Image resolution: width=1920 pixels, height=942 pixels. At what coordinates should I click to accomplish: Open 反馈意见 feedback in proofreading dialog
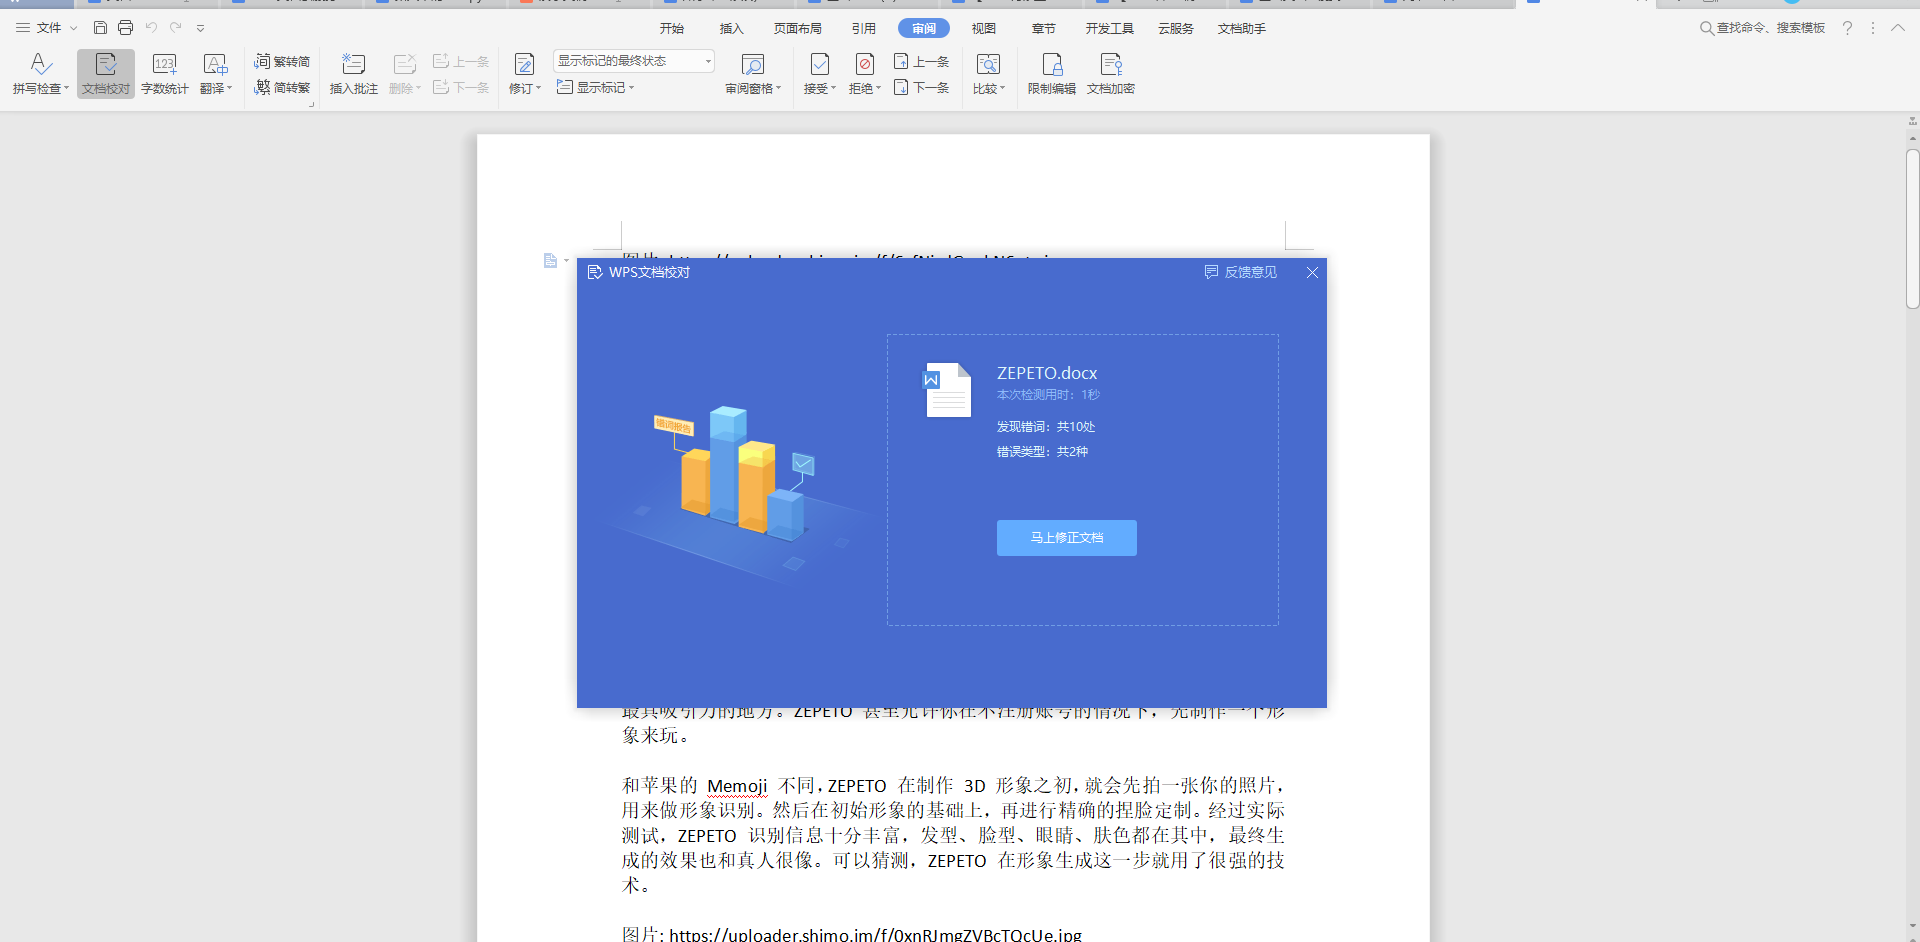[x=1241, y=272]
